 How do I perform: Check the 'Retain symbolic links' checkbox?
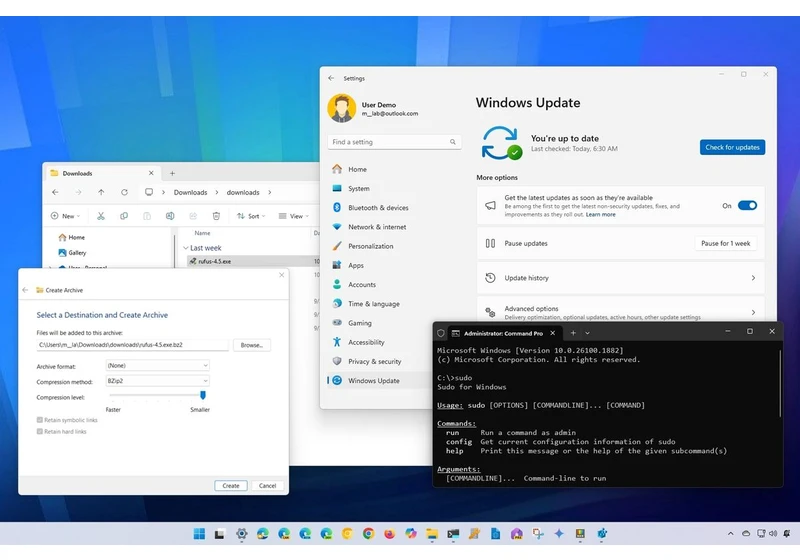(39, 420)
